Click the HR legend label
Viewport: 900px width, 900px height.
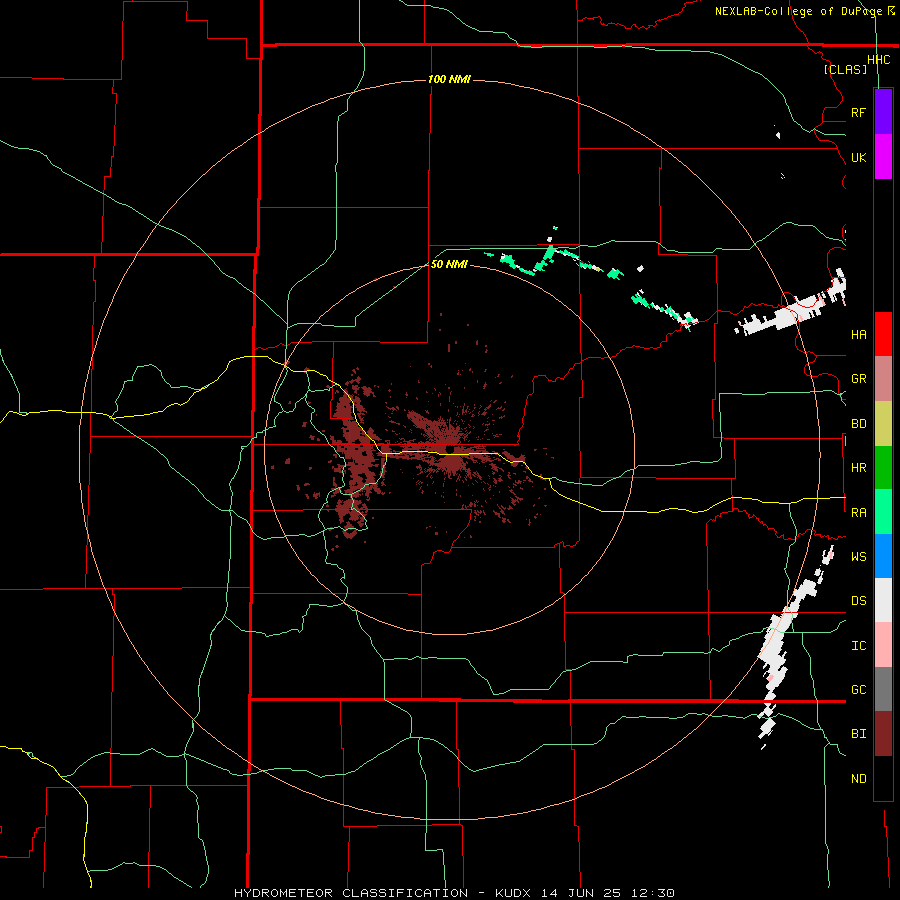tap(858, 468)
